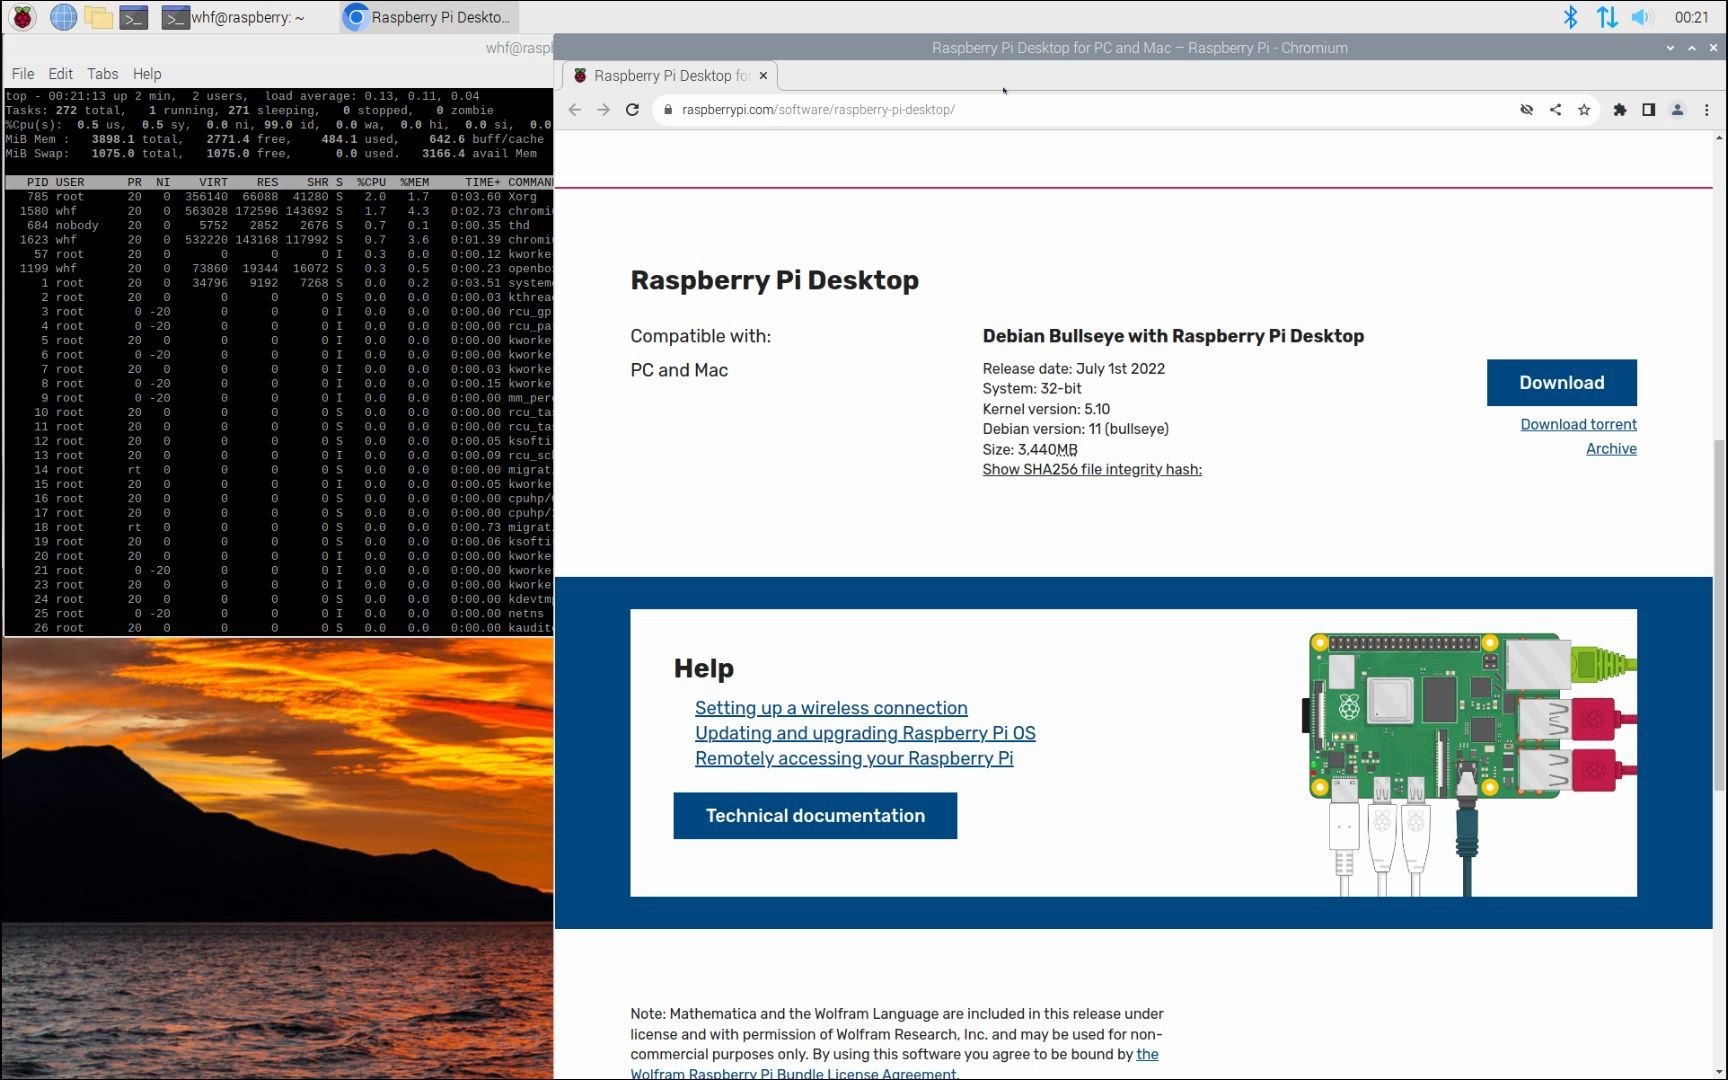The height and width of the screenshot is (1080, 1728).
Task: Show SHA256 file integrity hash
Action: pos(1092,470)
